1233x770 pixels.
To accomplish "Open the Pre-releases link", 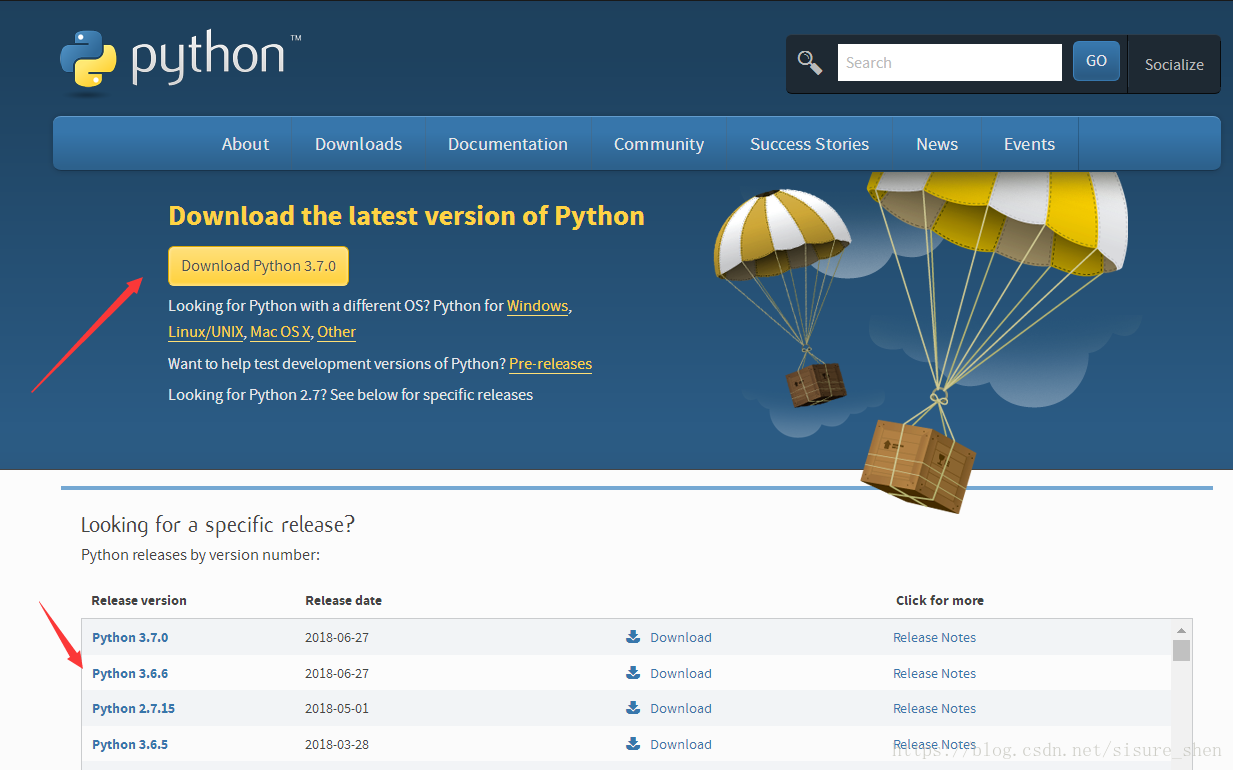I will tap(550, 364).
